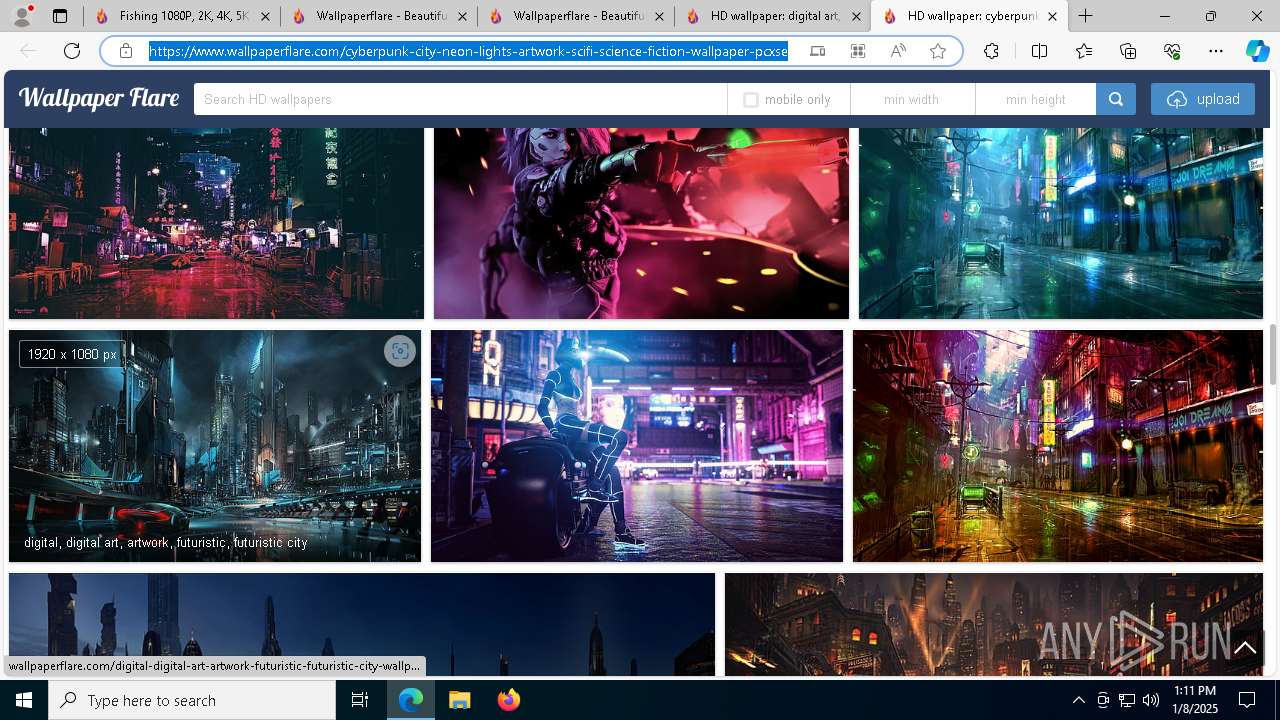Open a new browser tab
Screen dimensions: 1280x720
(1086, 16)
